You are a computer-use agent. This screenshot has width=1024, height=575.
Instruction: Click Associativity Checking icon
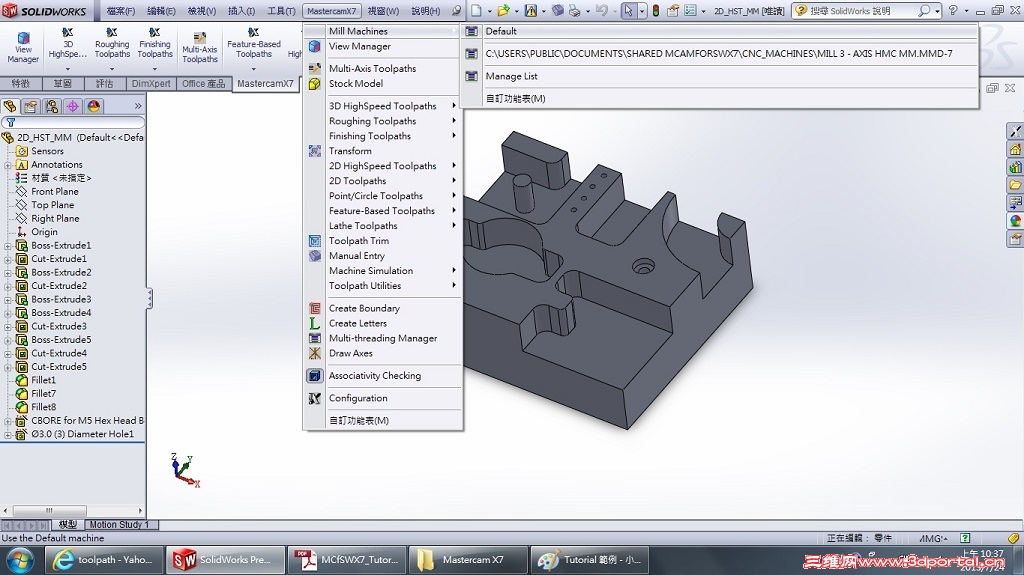point(315,376)
